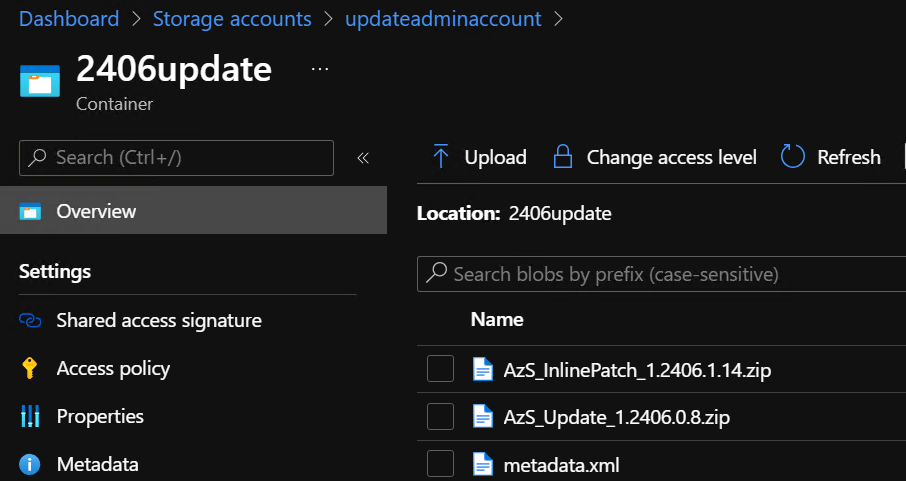Click the Properties sliders icon
The height and width of the screenshot is (481, 906).
tap(30, 417)
